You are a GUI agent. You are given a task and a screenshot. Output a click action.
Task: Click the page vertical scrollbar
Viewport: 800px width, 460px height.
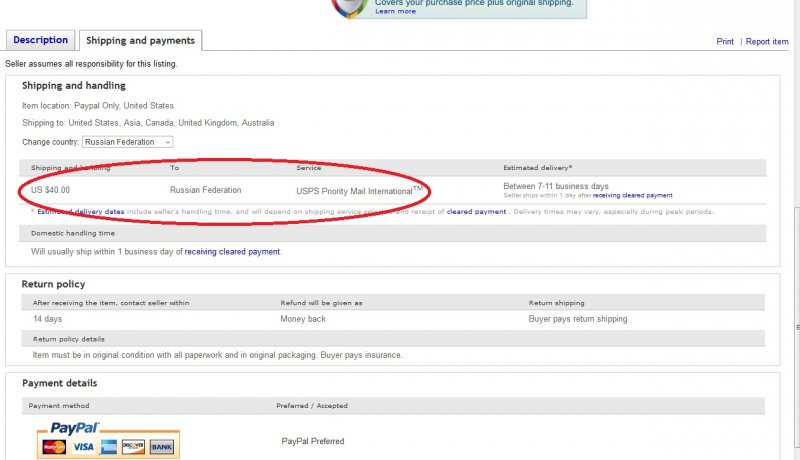point(796,326)
